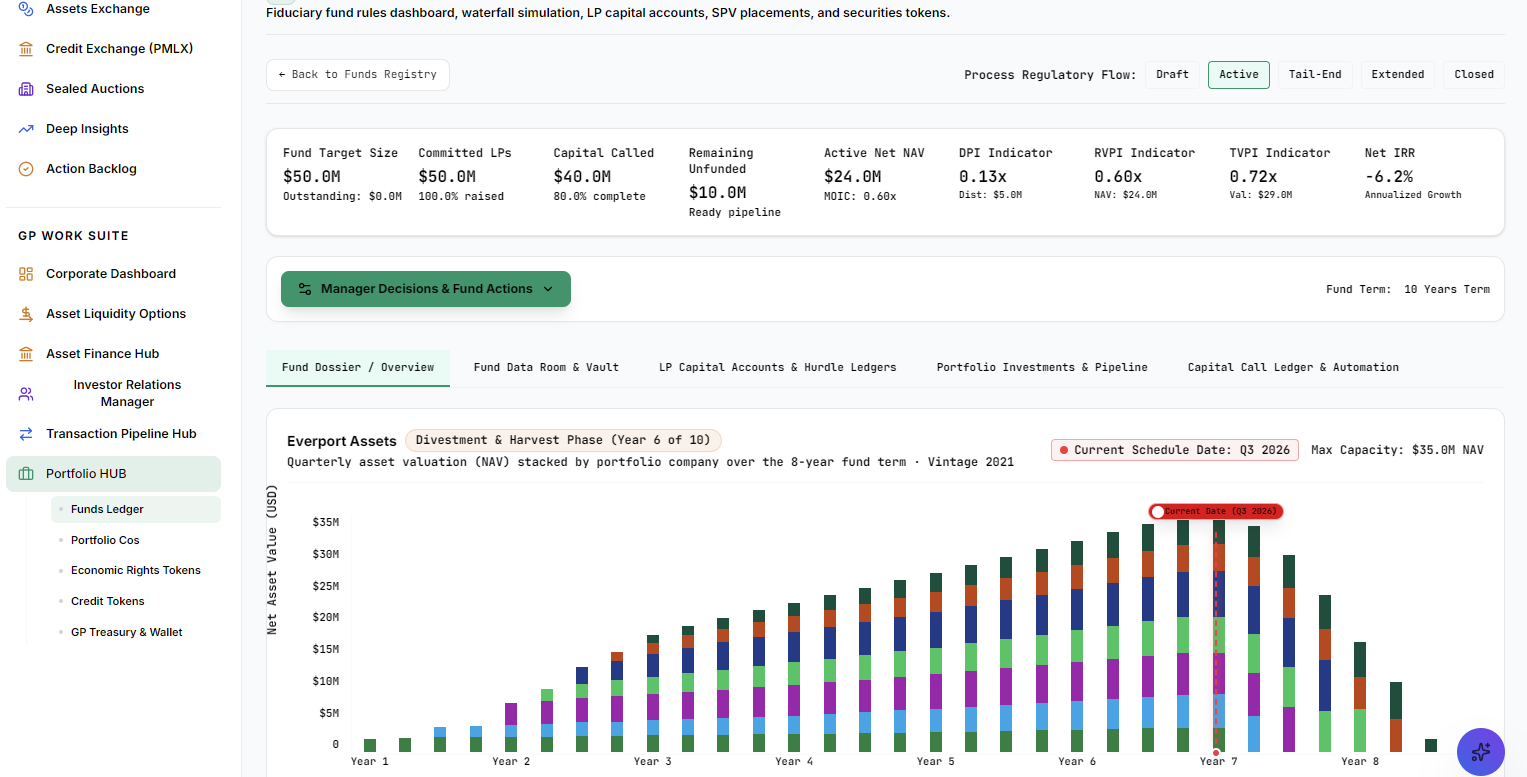Click the Transaction Pipeline Hub arrows icon
Screen dimensions: 1527x777
pos(26,434)
